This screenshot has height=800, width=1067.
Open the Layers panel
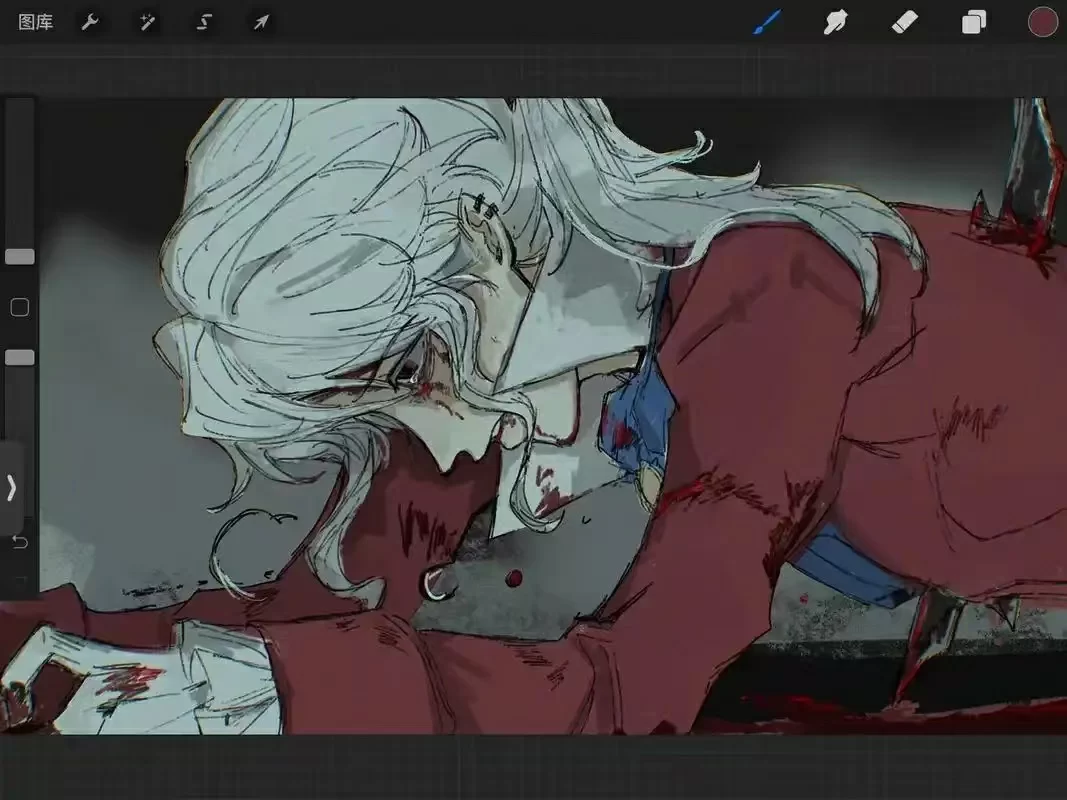tap(974, 22)
